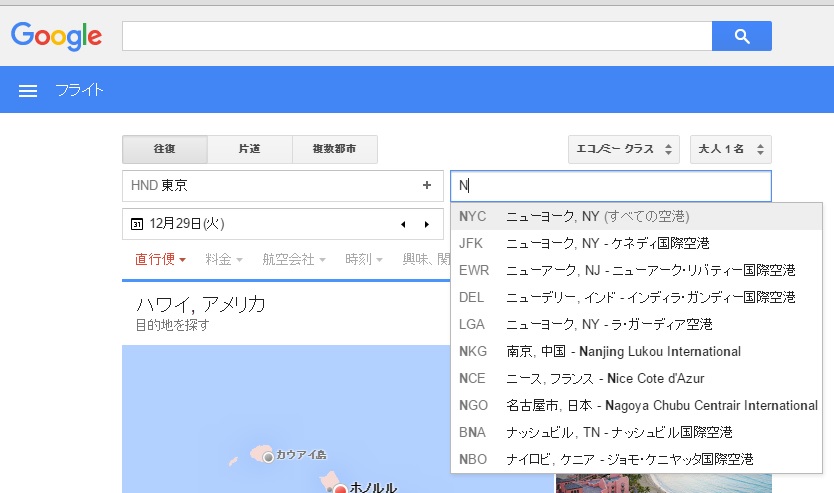The image size is (834, 493).
Task: Go to previous date with left arrow
Action: (x=403, y=224)
